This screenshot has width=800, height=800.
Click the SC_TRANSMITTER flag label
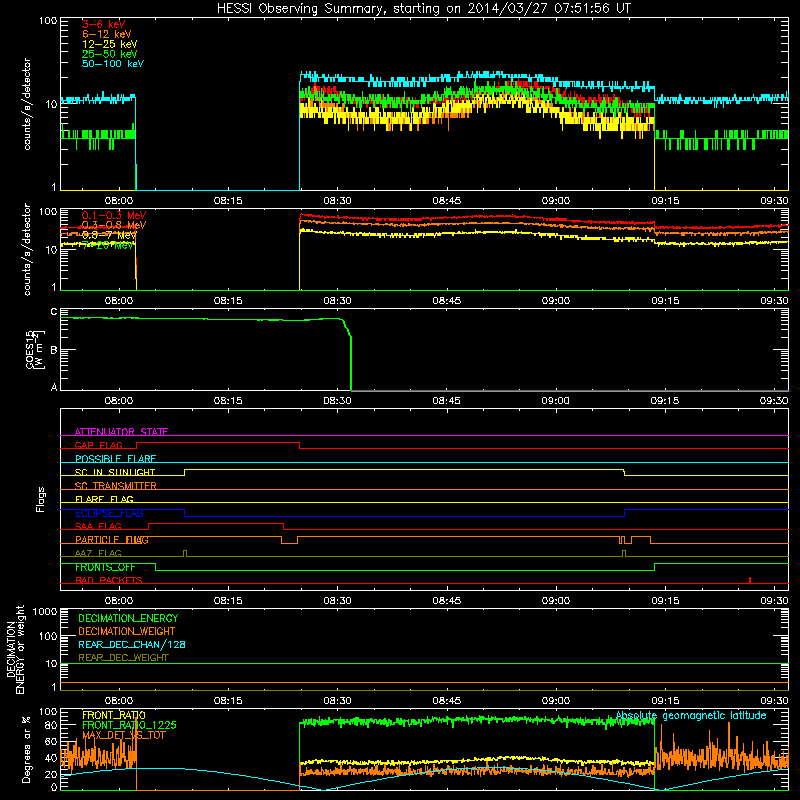click(115, 485)
